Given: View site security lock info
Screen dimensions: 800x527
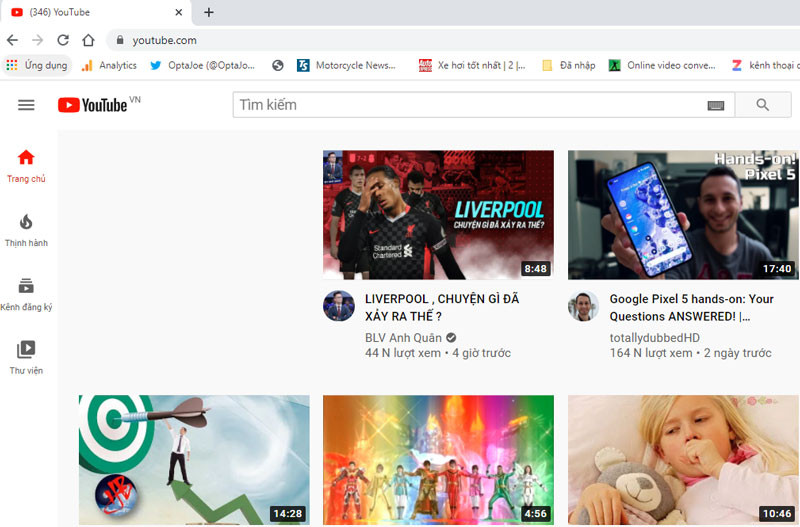Looking at the screenshot, I should click(x=120, y=40).
